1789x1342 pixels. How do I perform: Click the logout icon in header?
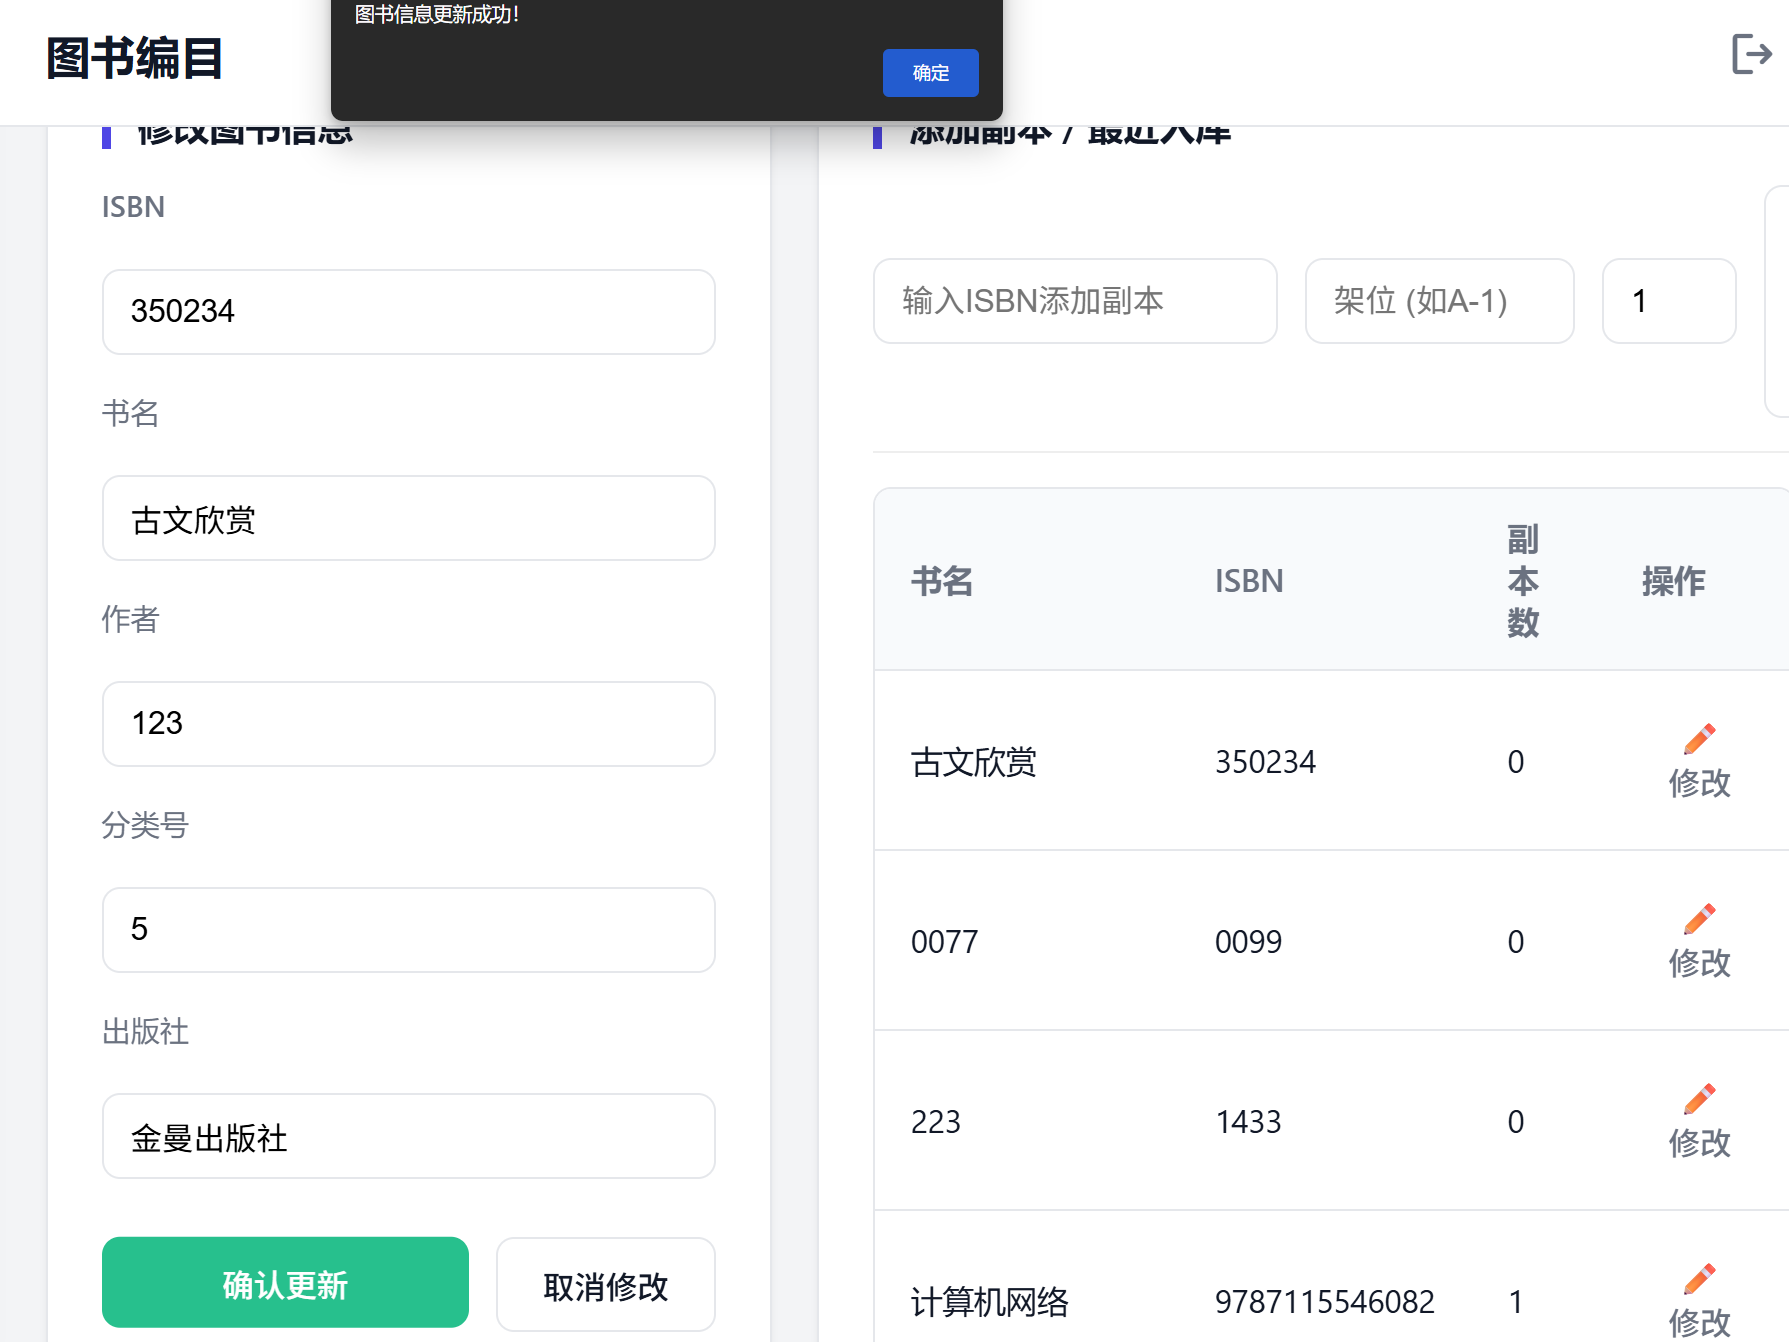pyautogui.click(x=1752, y=54)
